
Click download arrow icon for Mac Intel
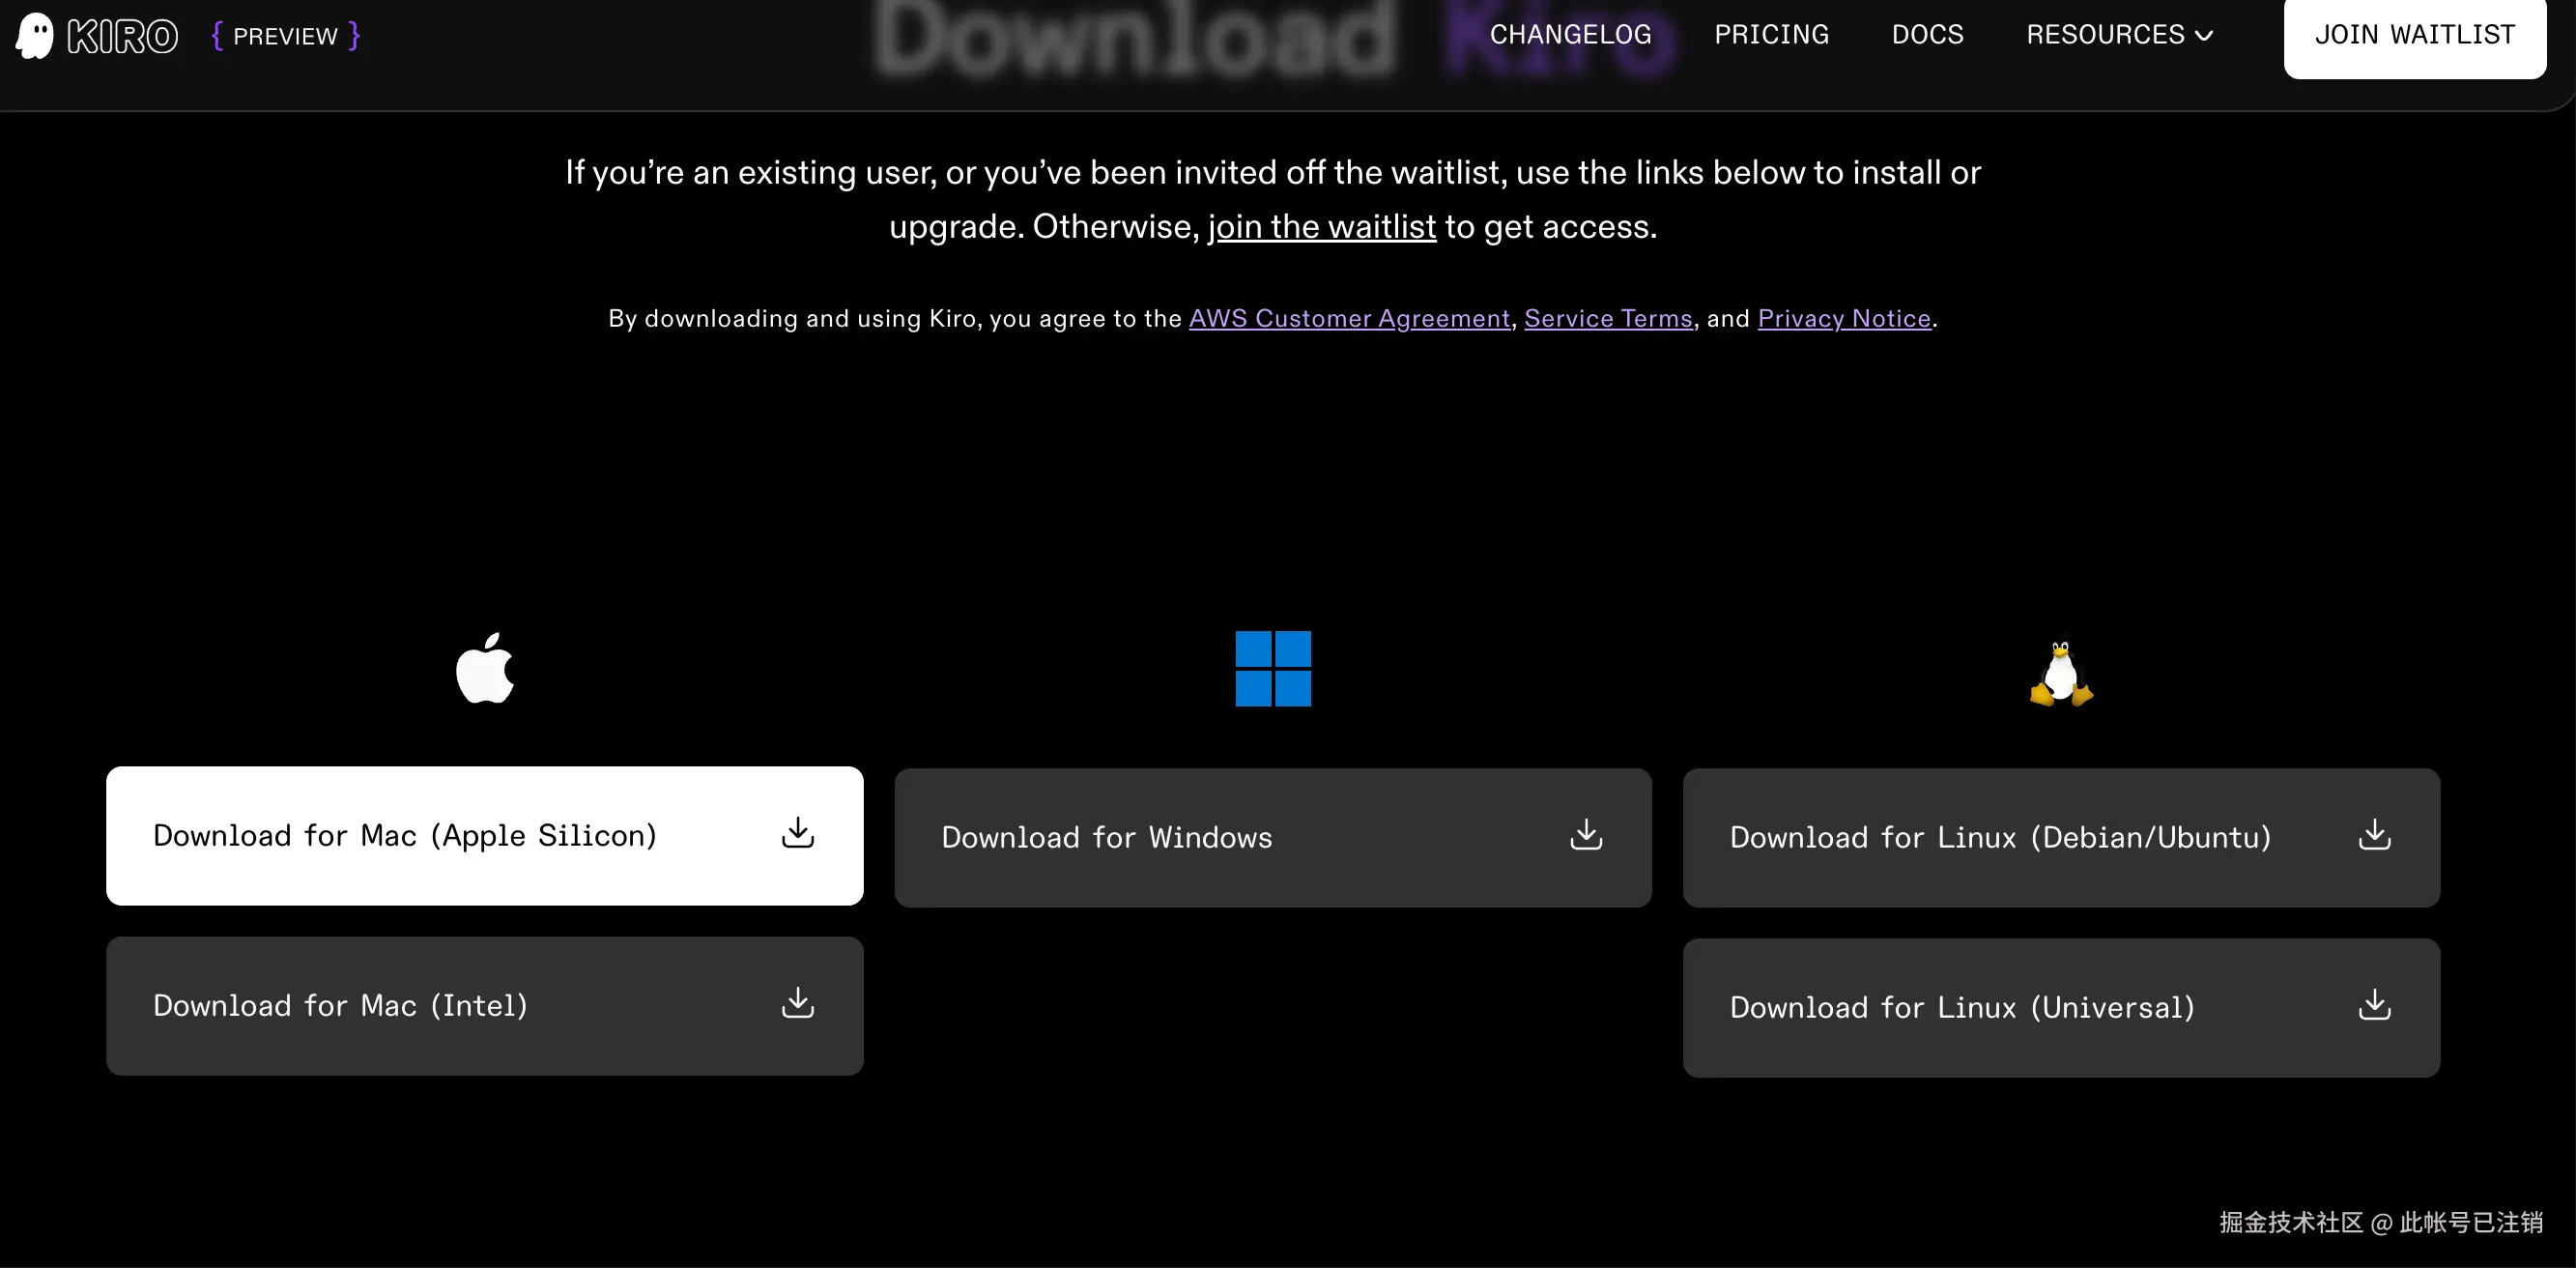797,1003
